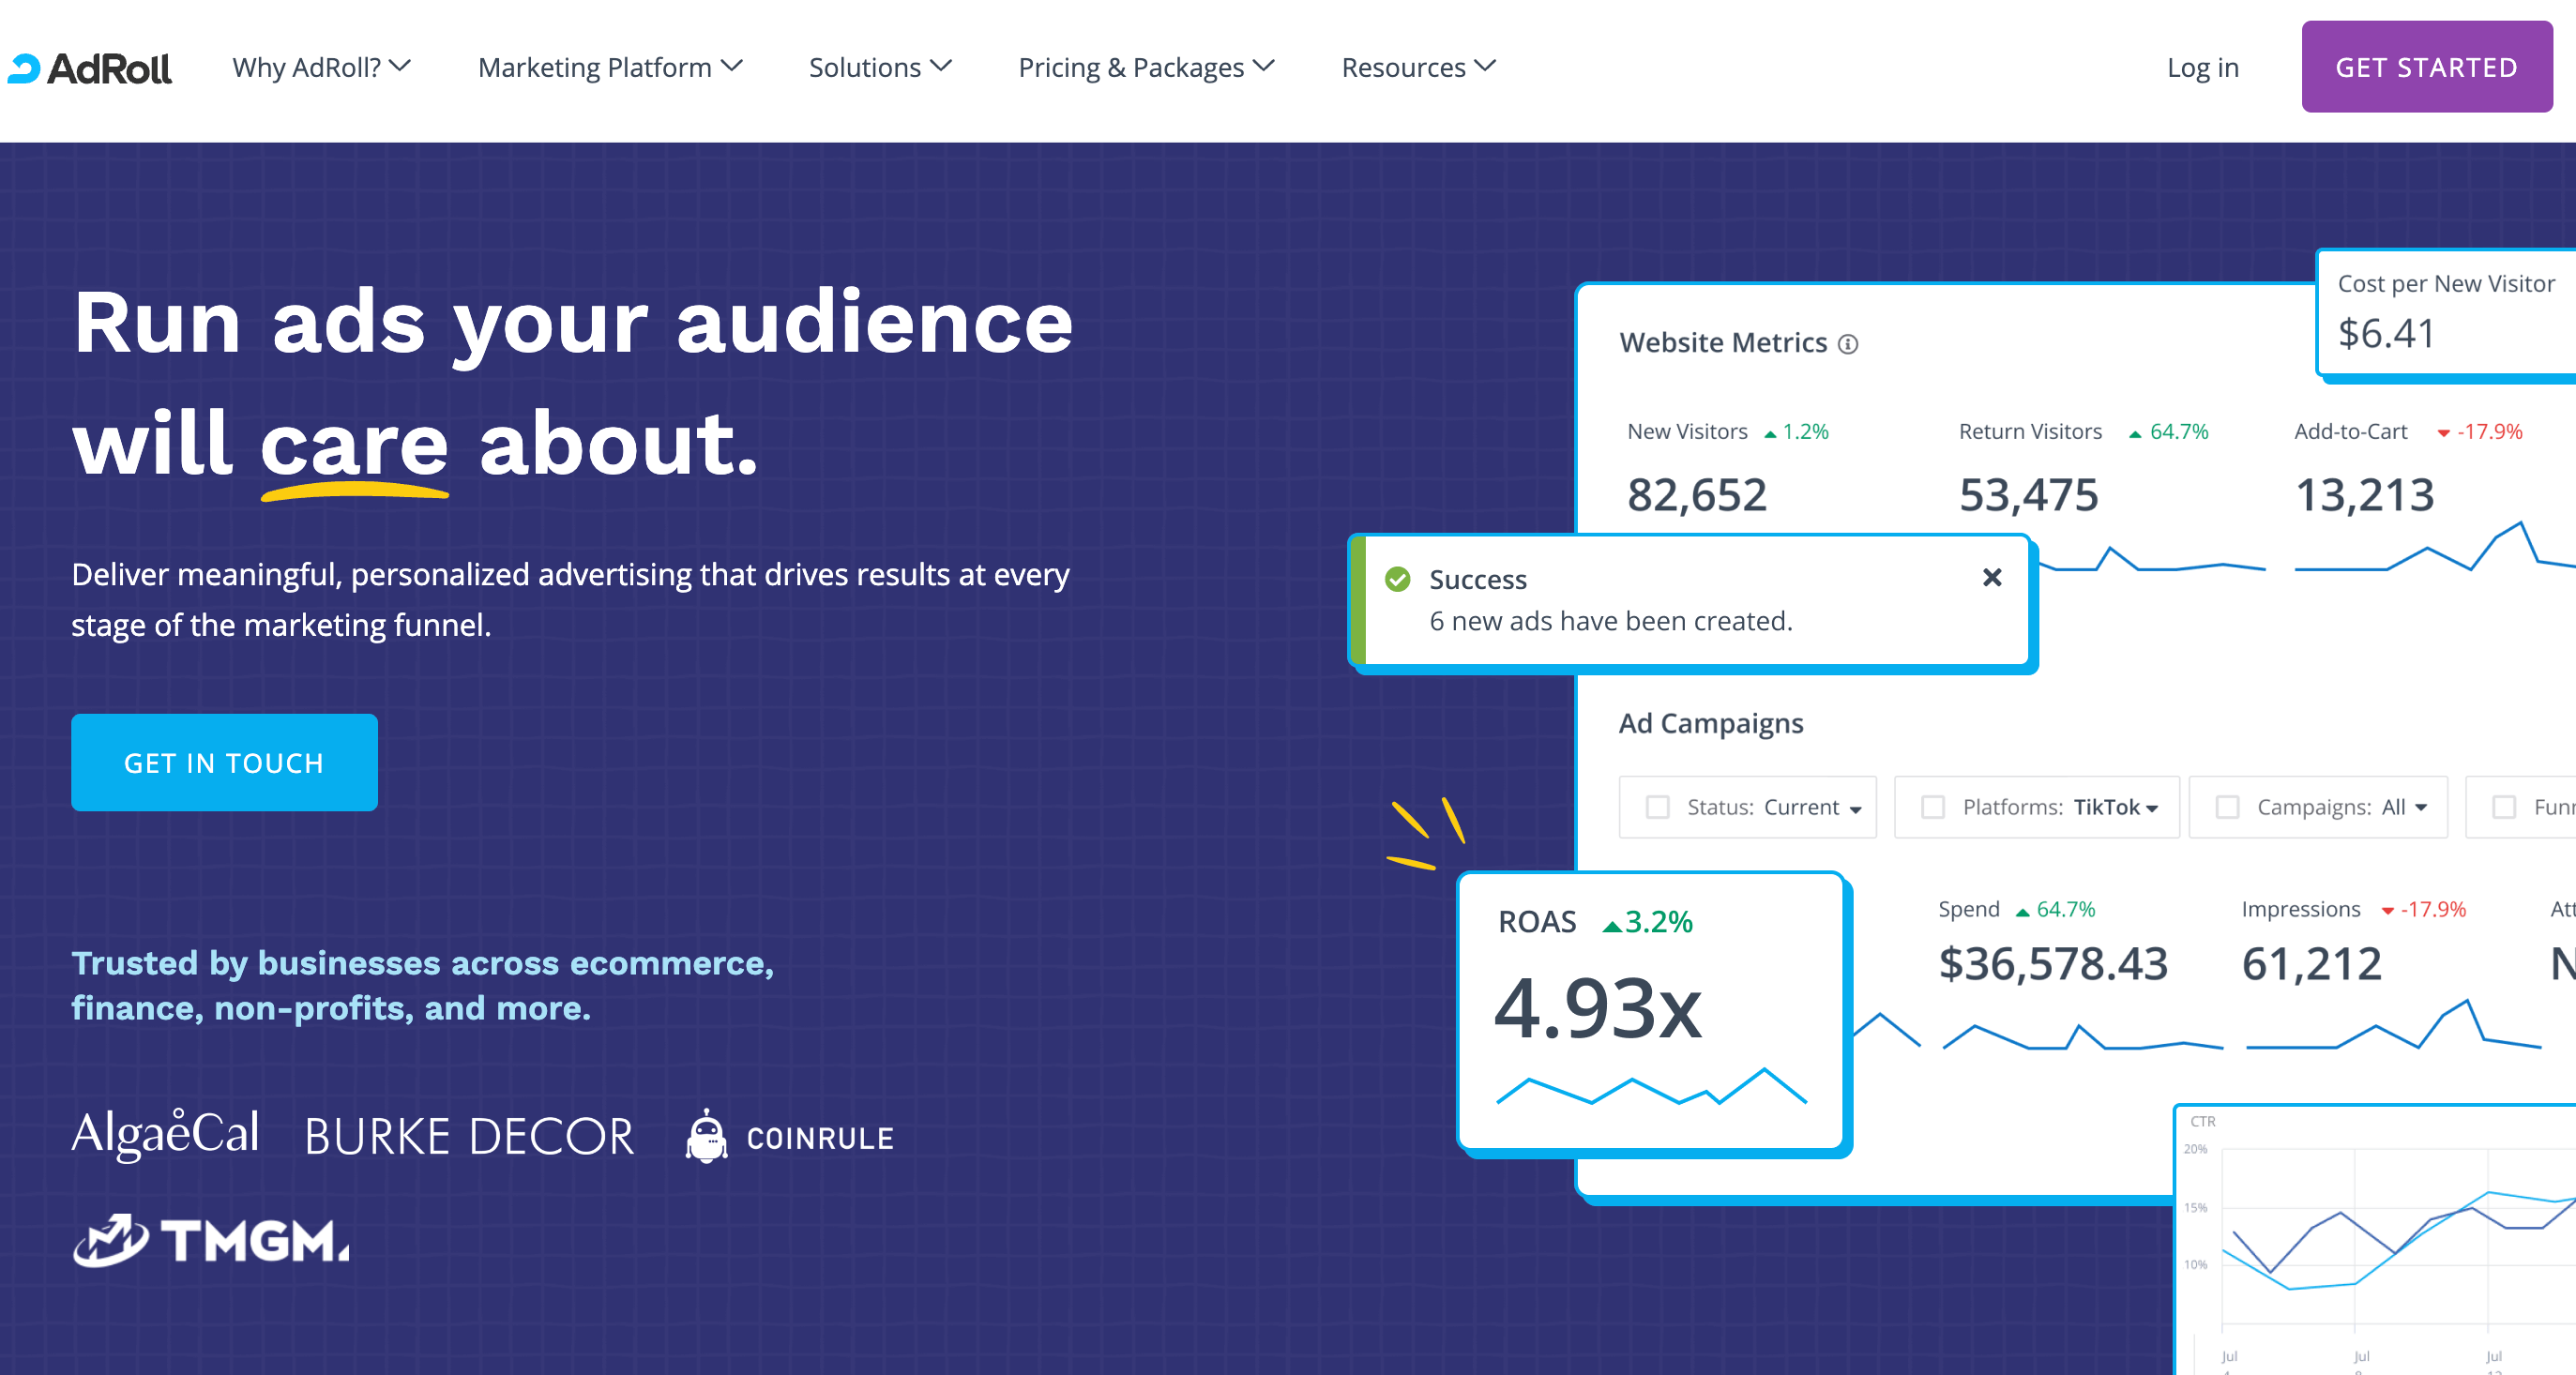Click the Website Metrics info icon
2576x1375 pixels.
pos(1848,344)
